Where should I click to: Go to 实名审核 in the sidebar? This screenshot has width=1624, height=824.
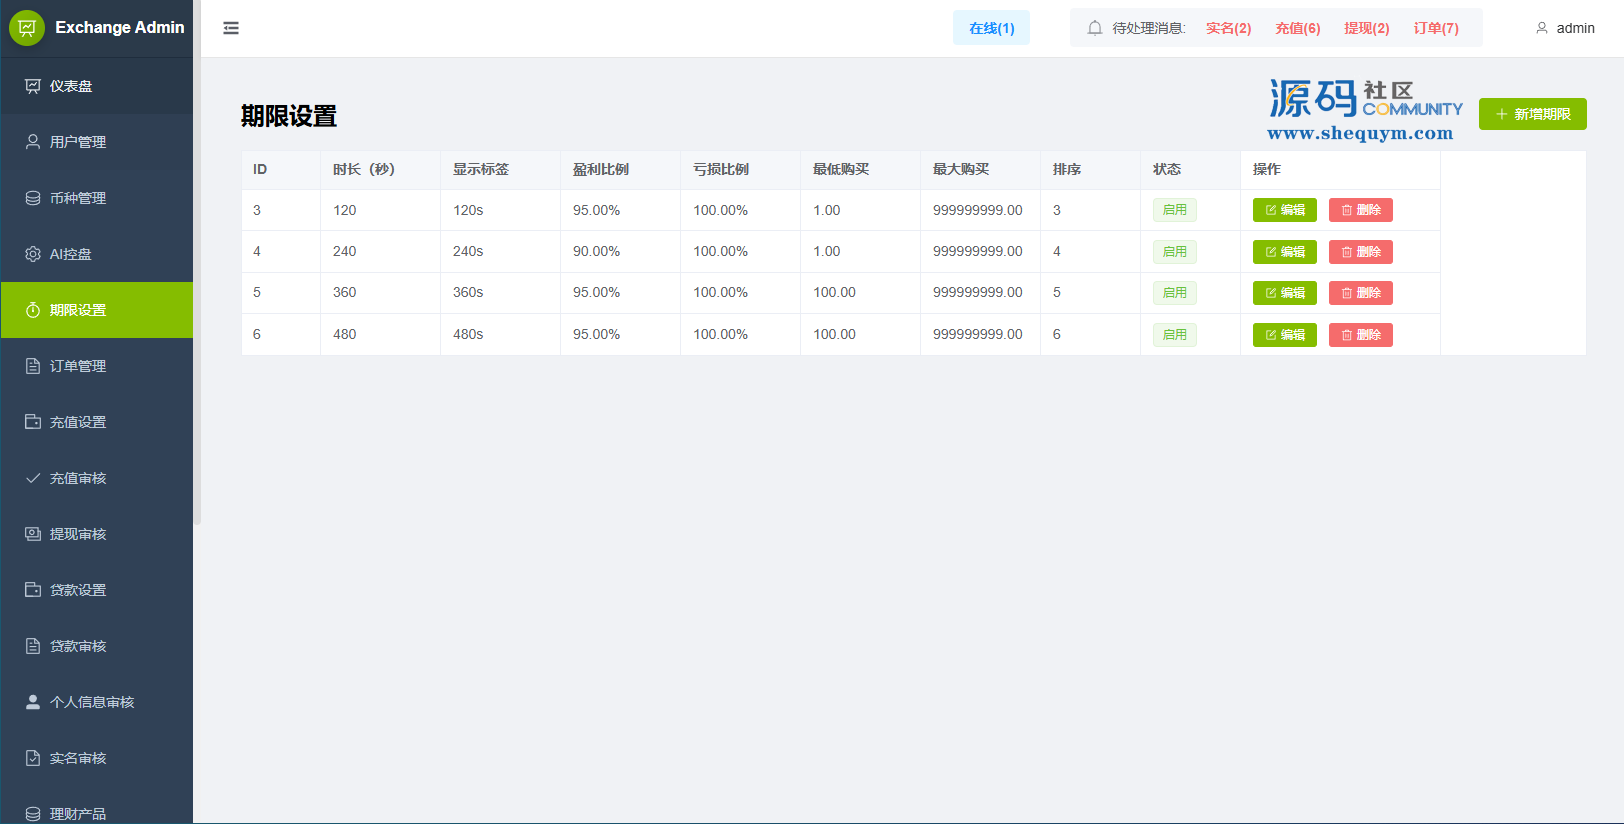pyautogui.click(x=97, y=758)
